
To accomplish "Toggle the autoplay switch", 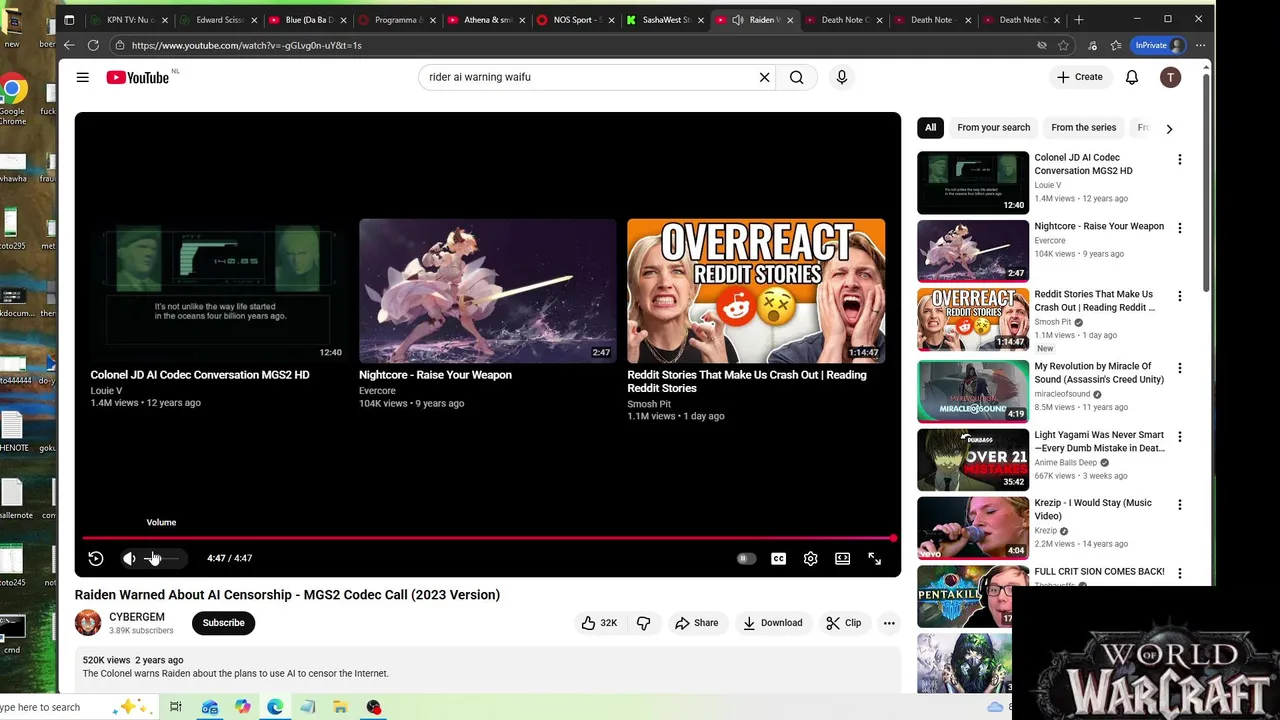I will pos(746,559).
